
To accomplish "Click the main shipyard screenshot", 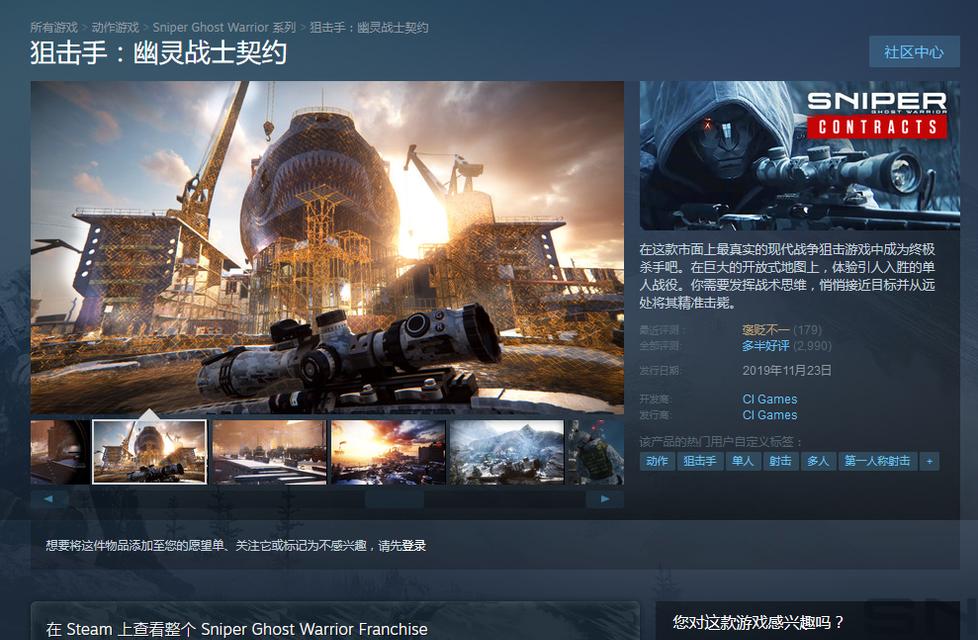I will pyautogui.click(x=327, y=247).
